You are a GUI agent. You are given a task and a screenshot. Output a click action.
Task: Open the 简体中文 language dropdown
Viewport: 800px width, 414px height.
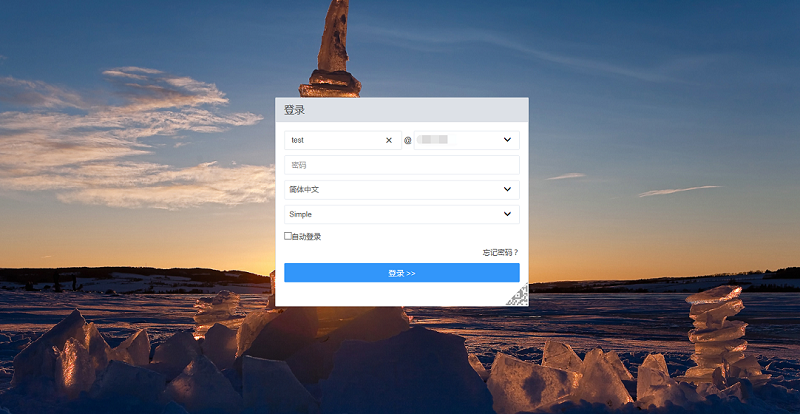click(402, 189)
